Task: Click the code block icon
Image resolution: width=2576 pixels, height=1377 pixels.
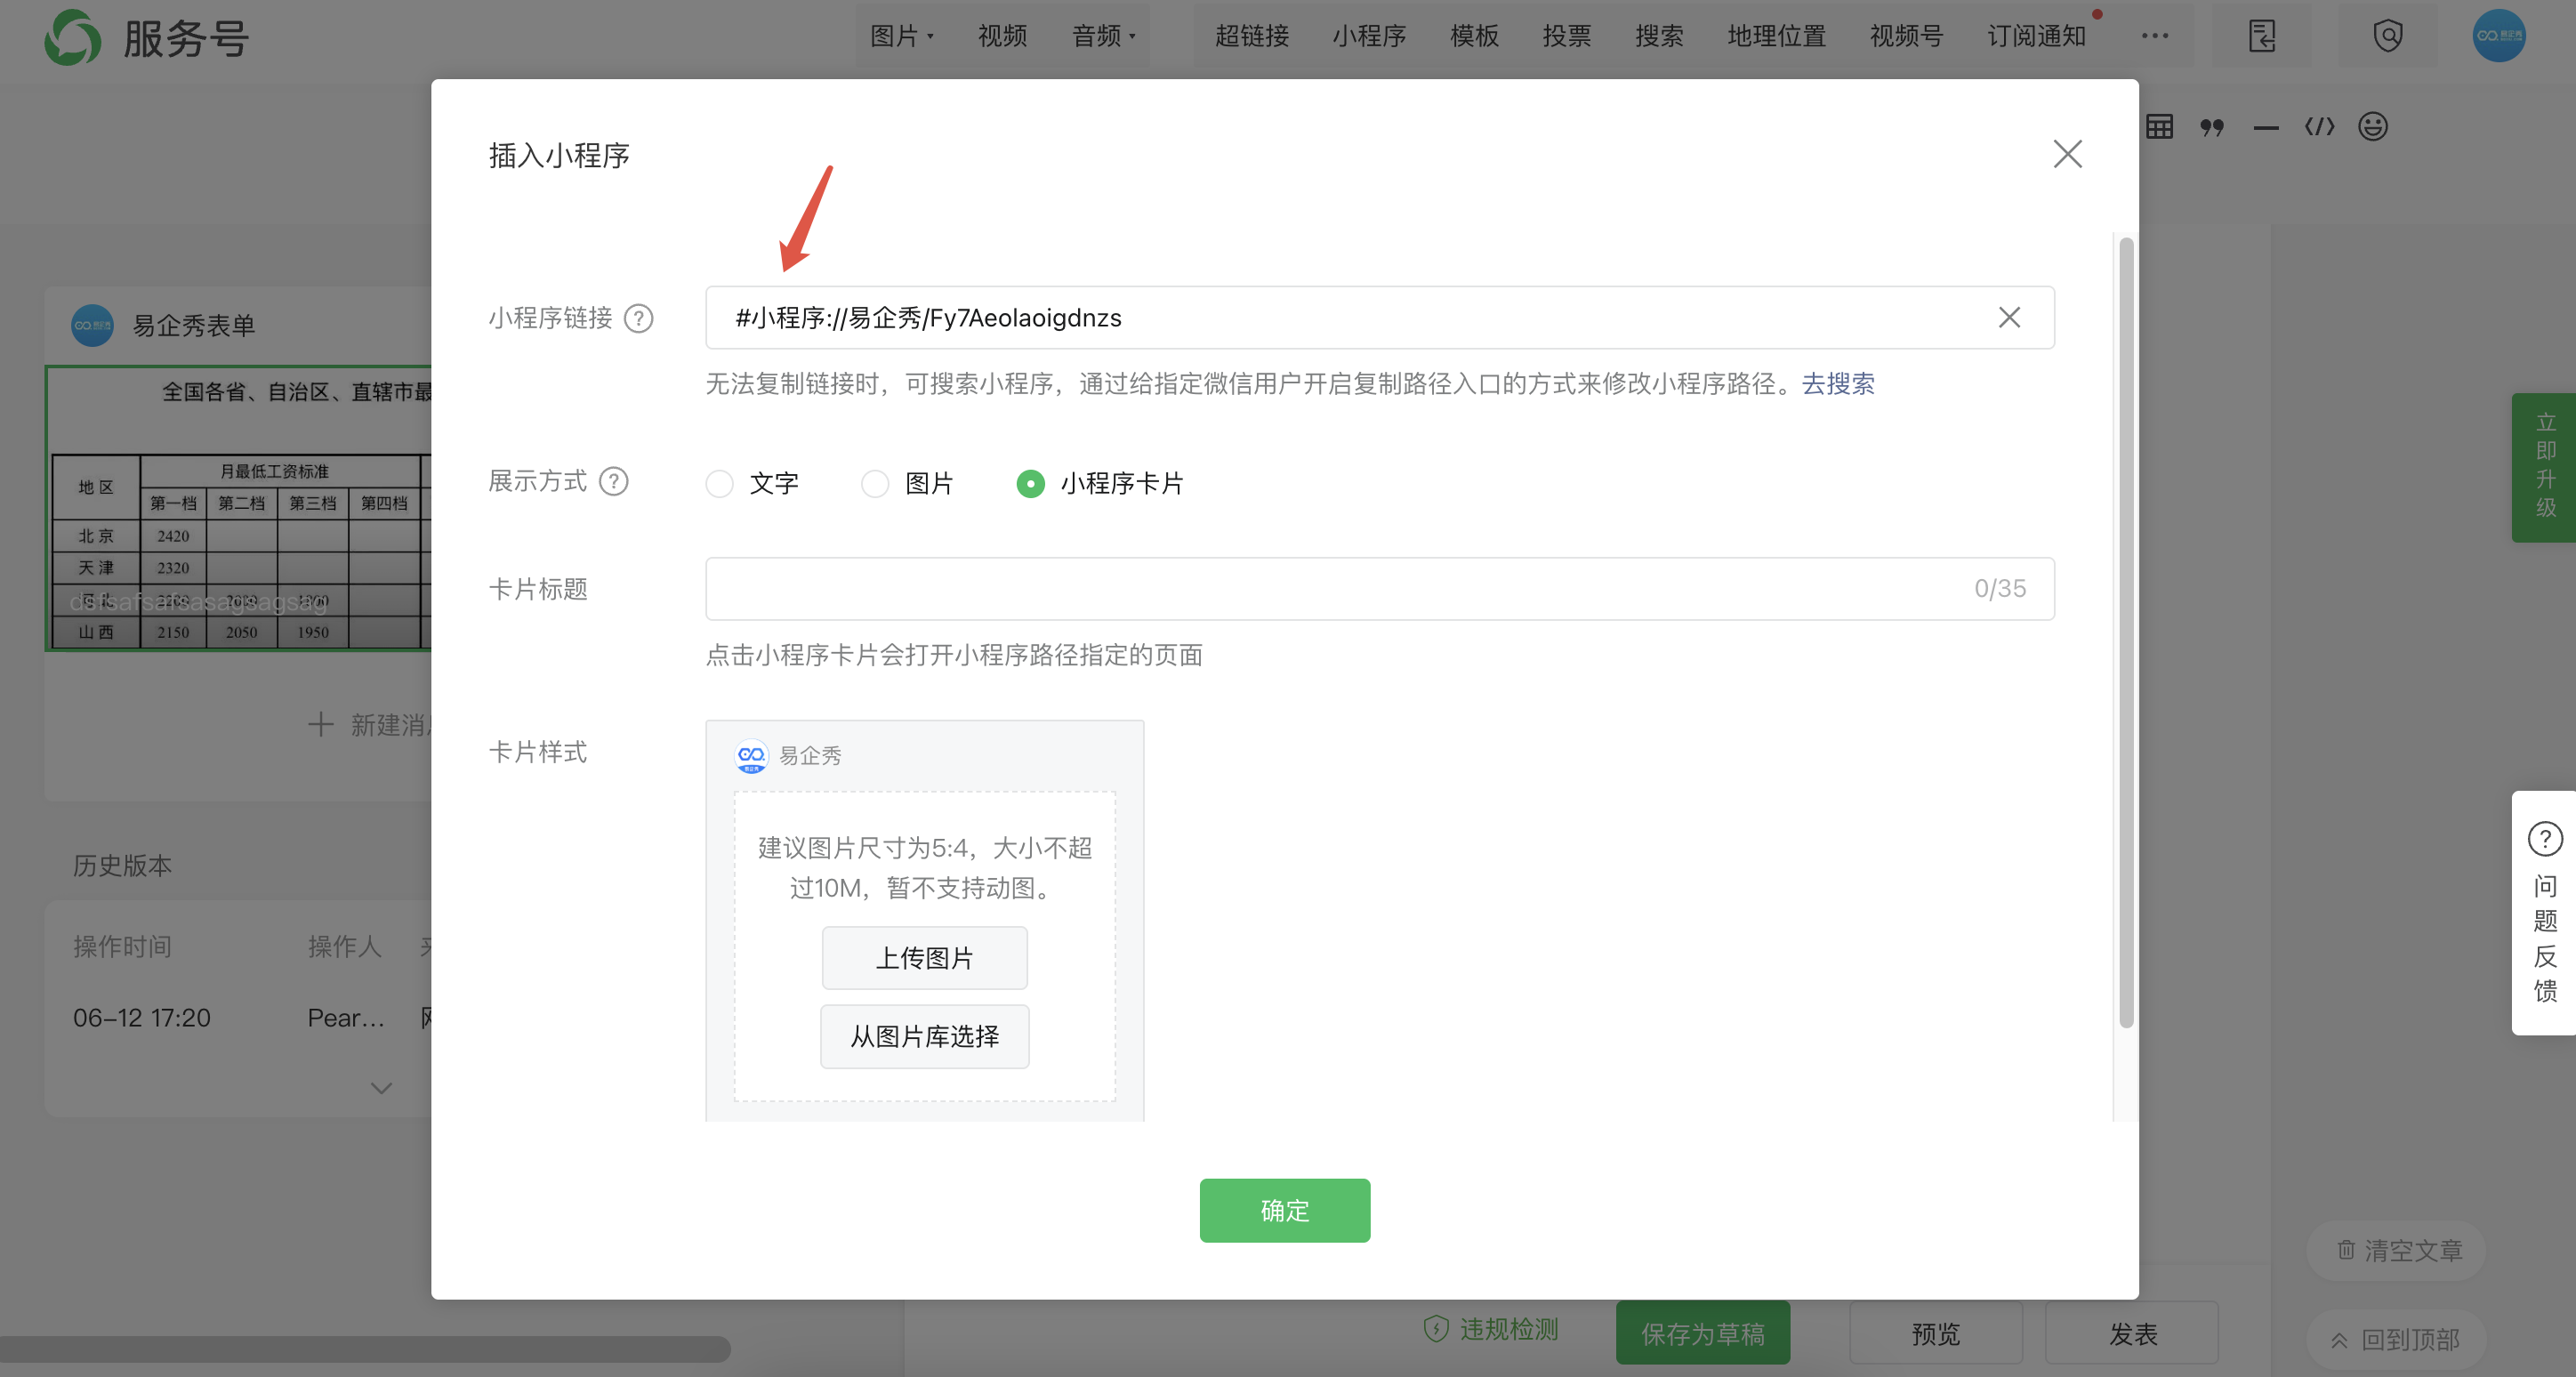Action: pyautogui.click(x=2319, y=127)
